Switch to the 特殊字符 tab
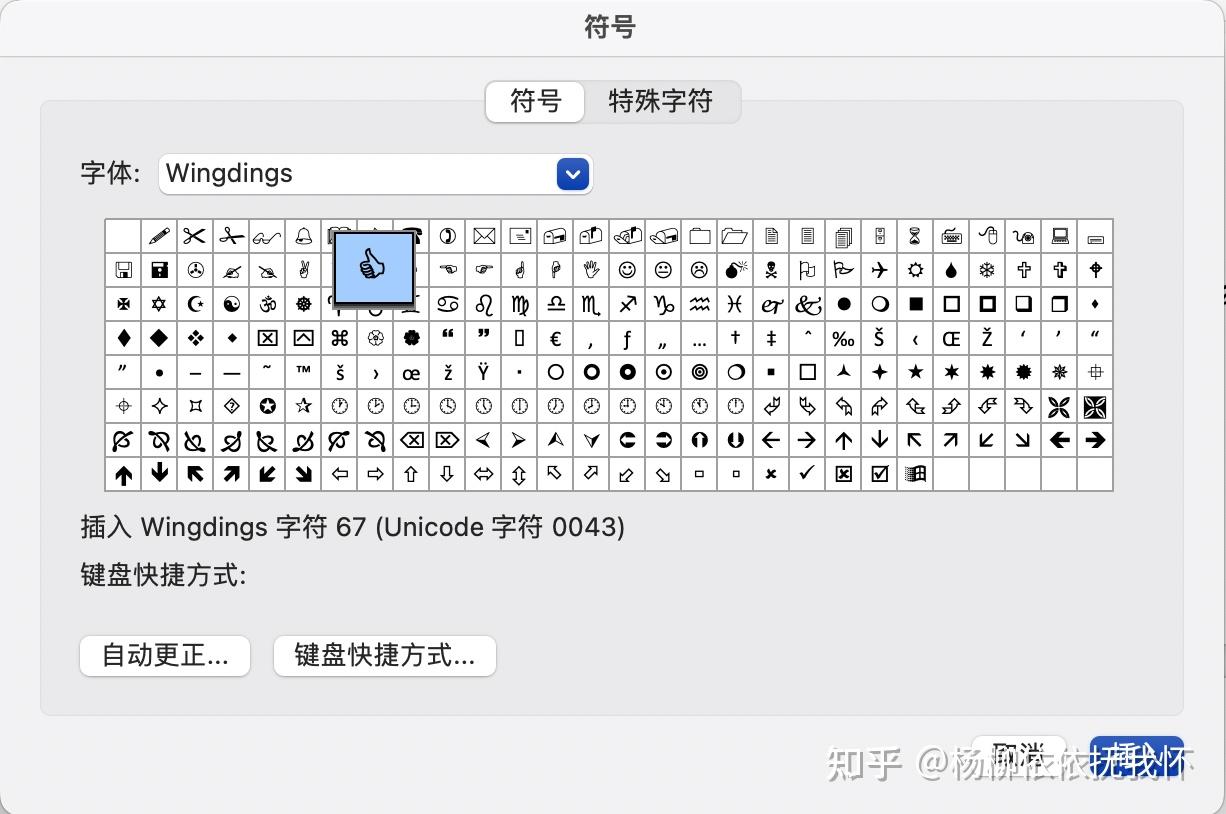Image resolution: width=1226 pixels, height=814 pixels. tap(661, 101)
